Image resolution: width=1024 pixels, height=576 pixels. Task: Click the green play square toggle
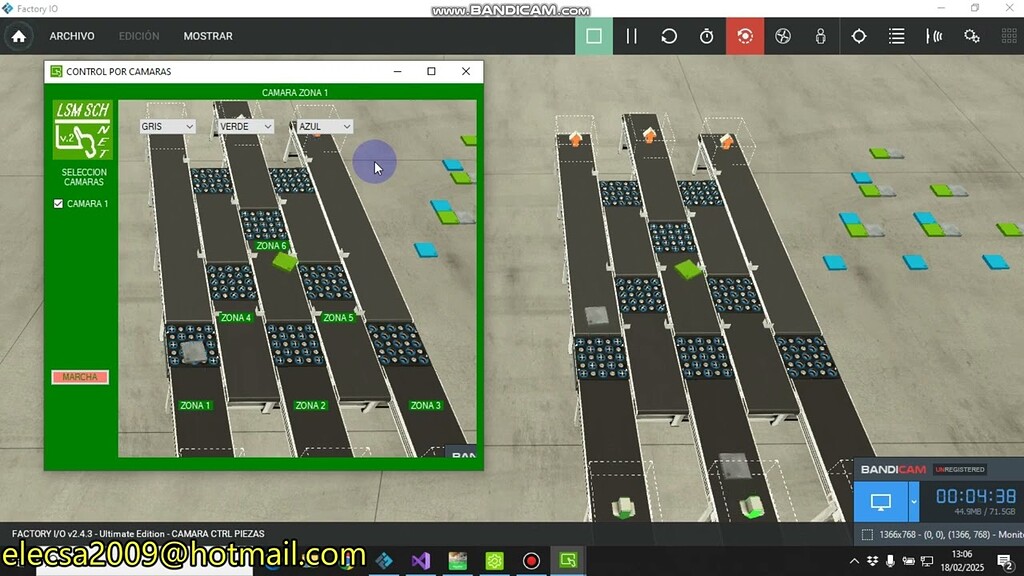(596, 35)
